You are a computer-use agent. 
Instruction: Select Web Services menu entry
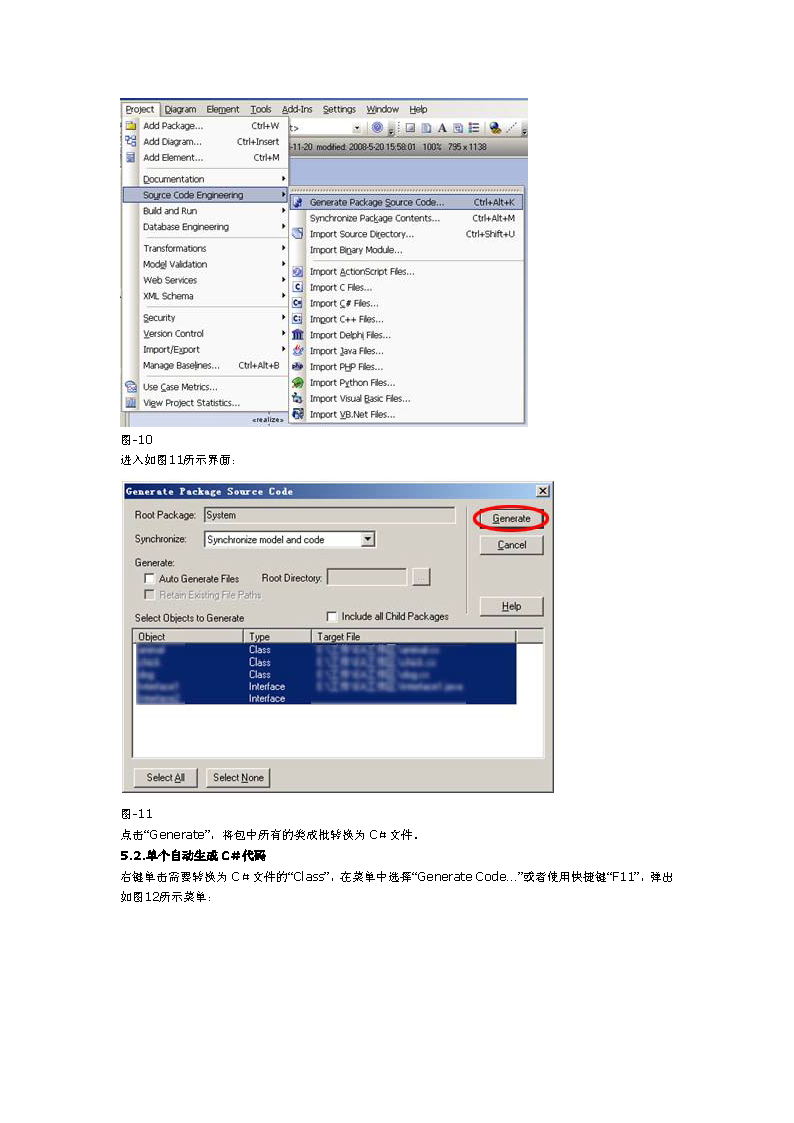click(x=205, y=280)
